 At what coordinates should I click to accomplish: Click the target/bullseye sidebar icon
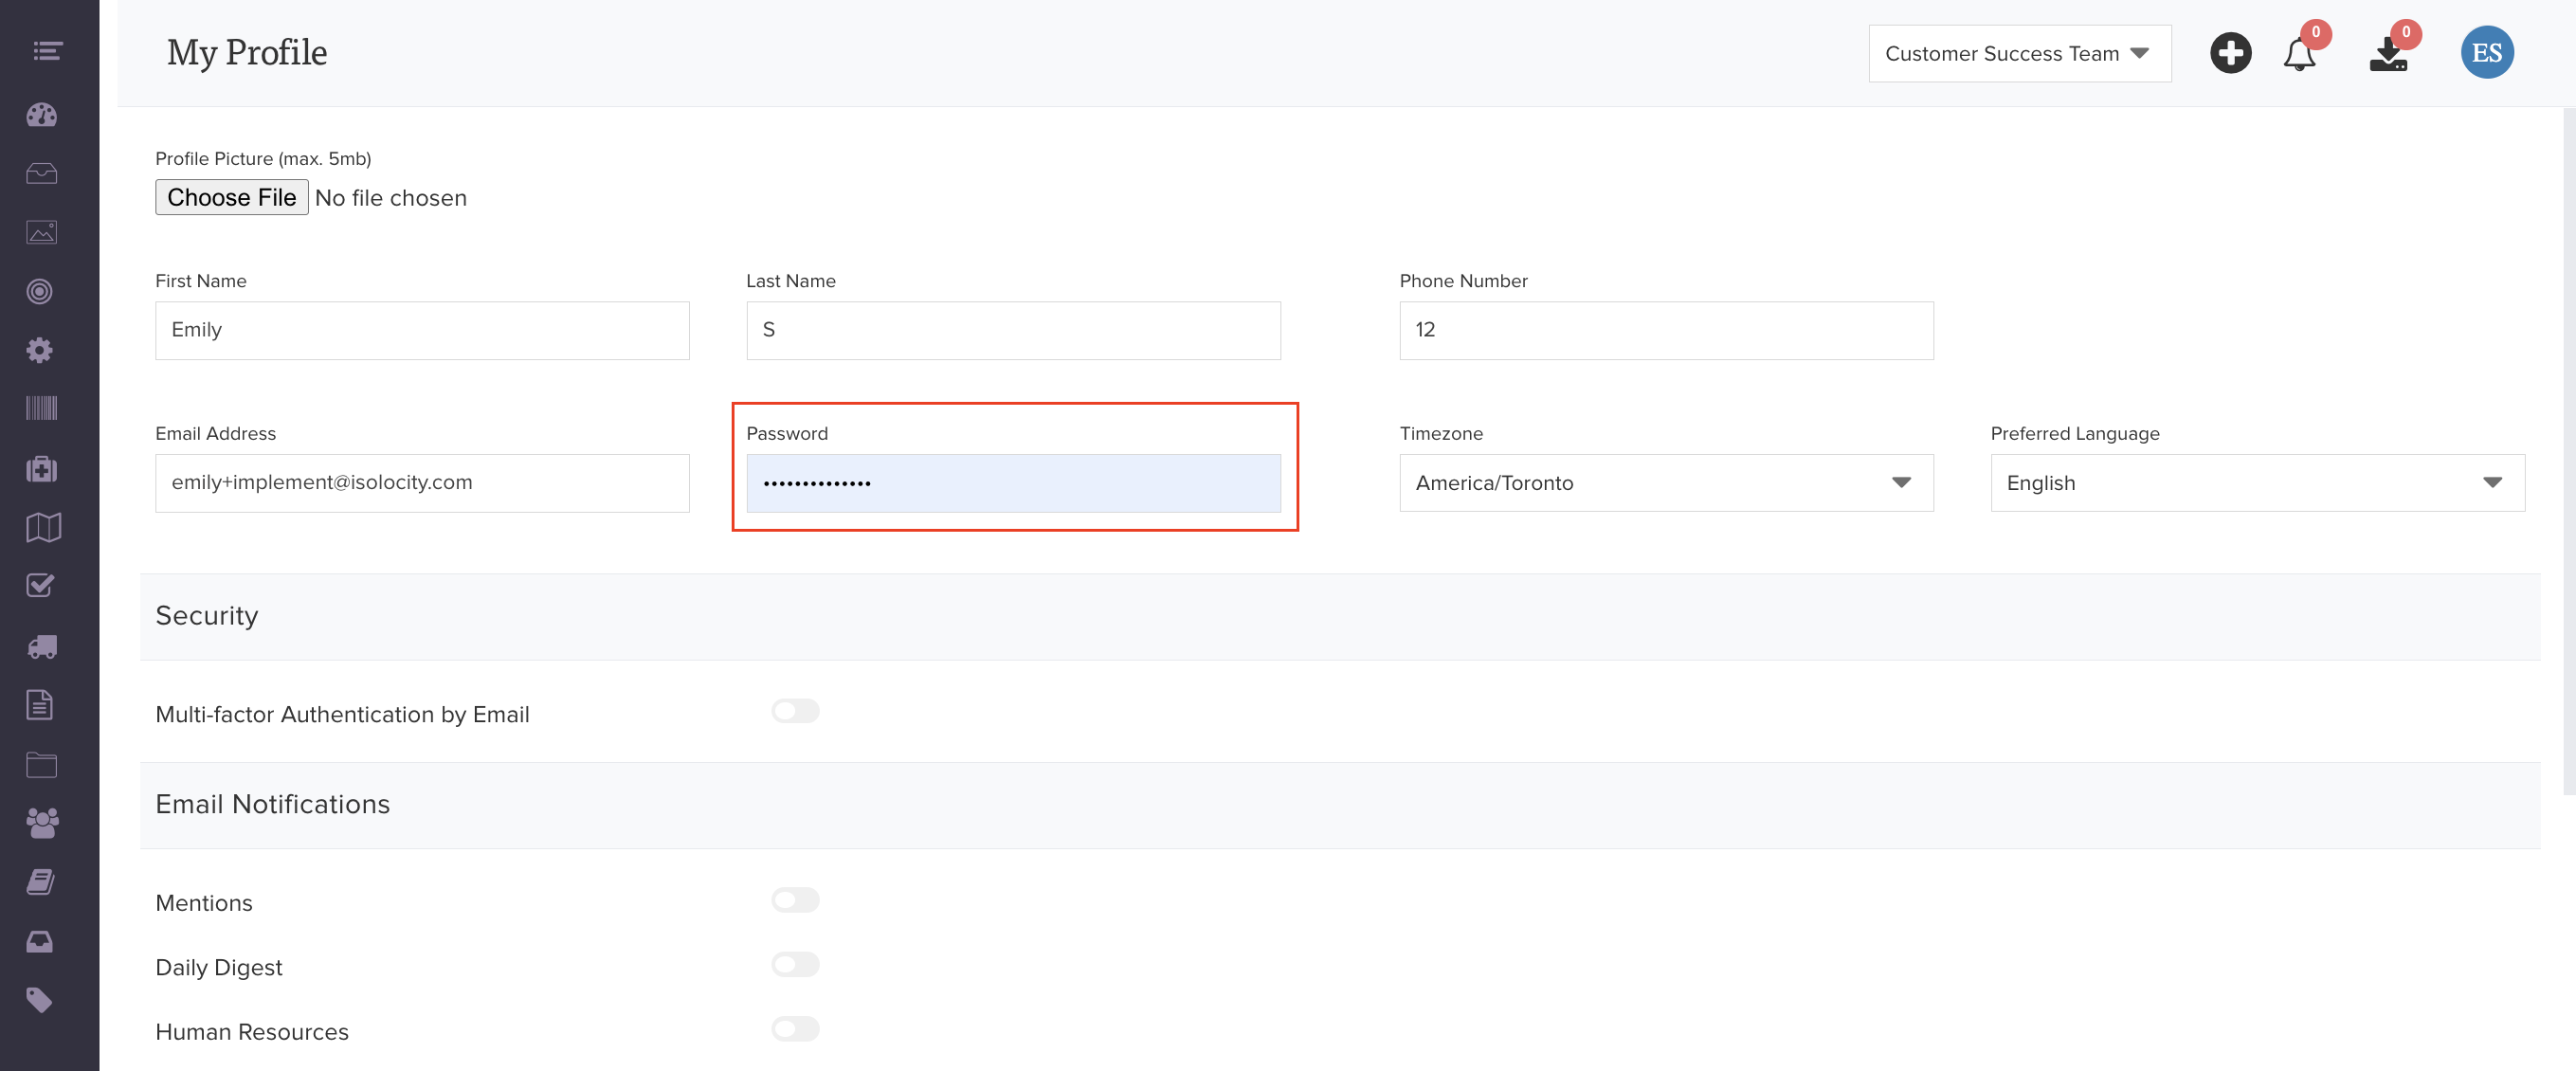[x=40, y=291]
